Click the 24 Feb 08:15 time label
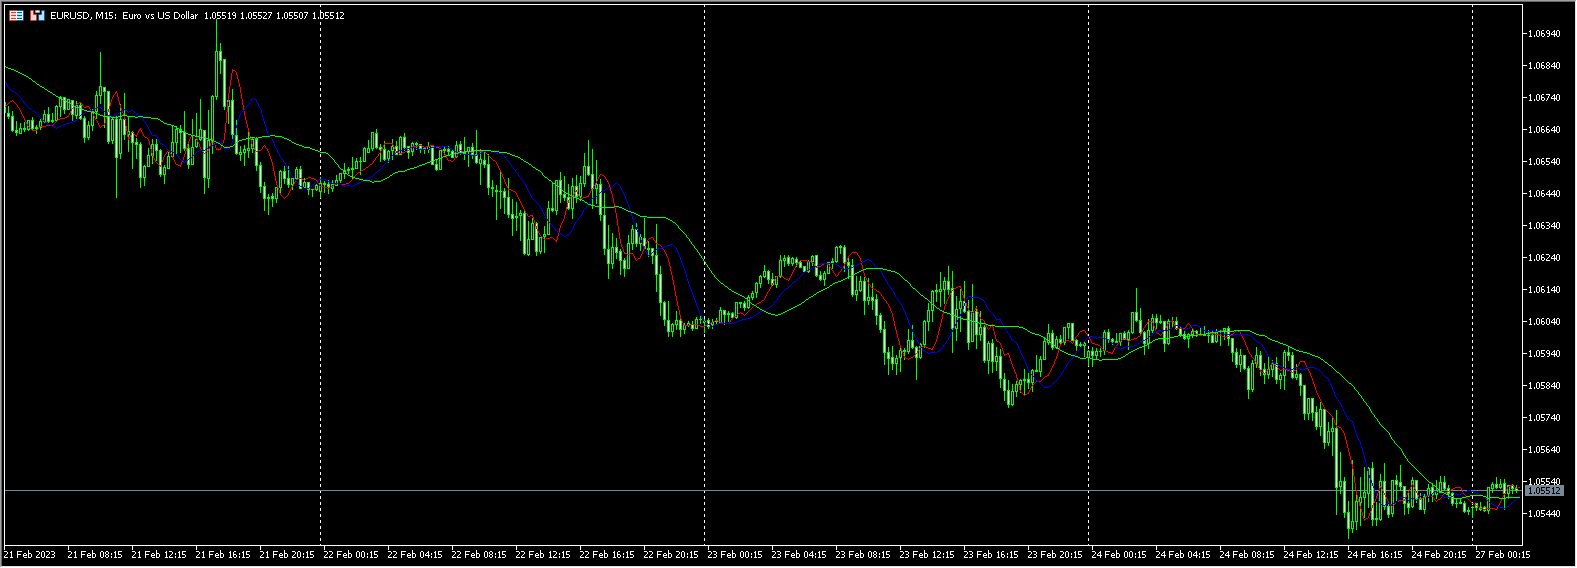Screen dimensions: 1577x568 pos(1247,554)
